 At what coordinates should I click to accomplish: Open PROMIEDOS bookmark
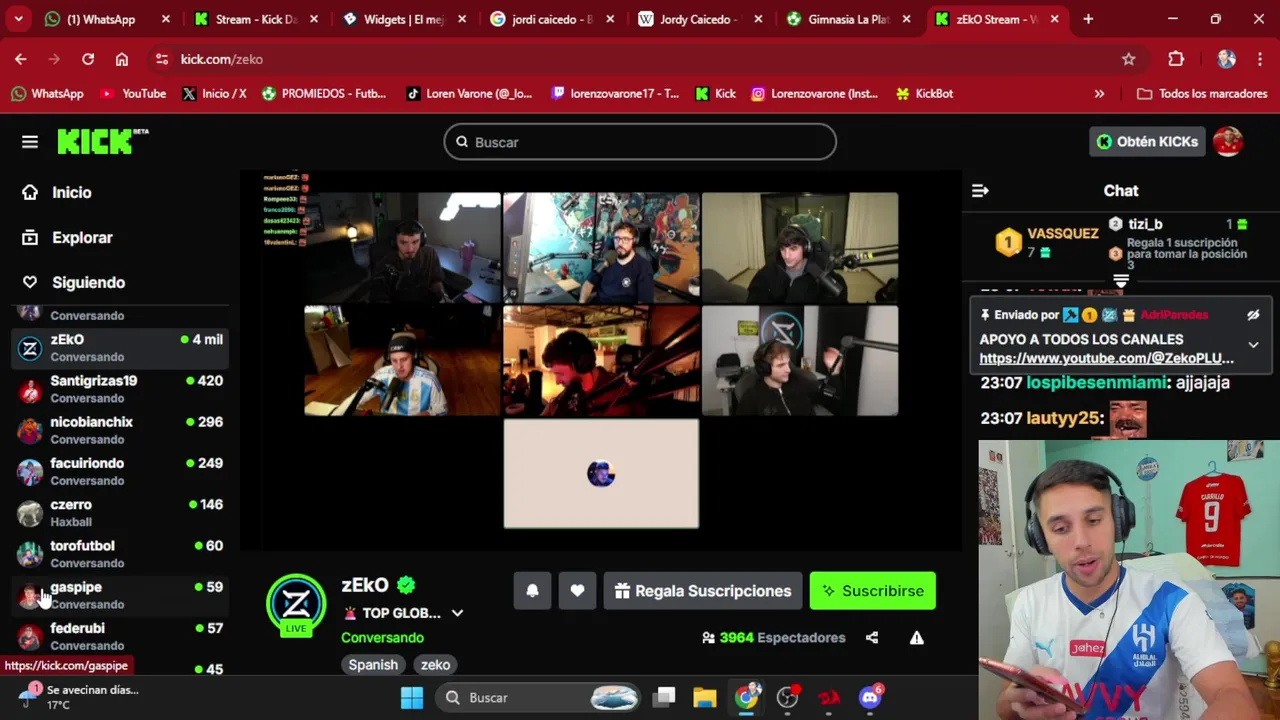pos(324,94)
